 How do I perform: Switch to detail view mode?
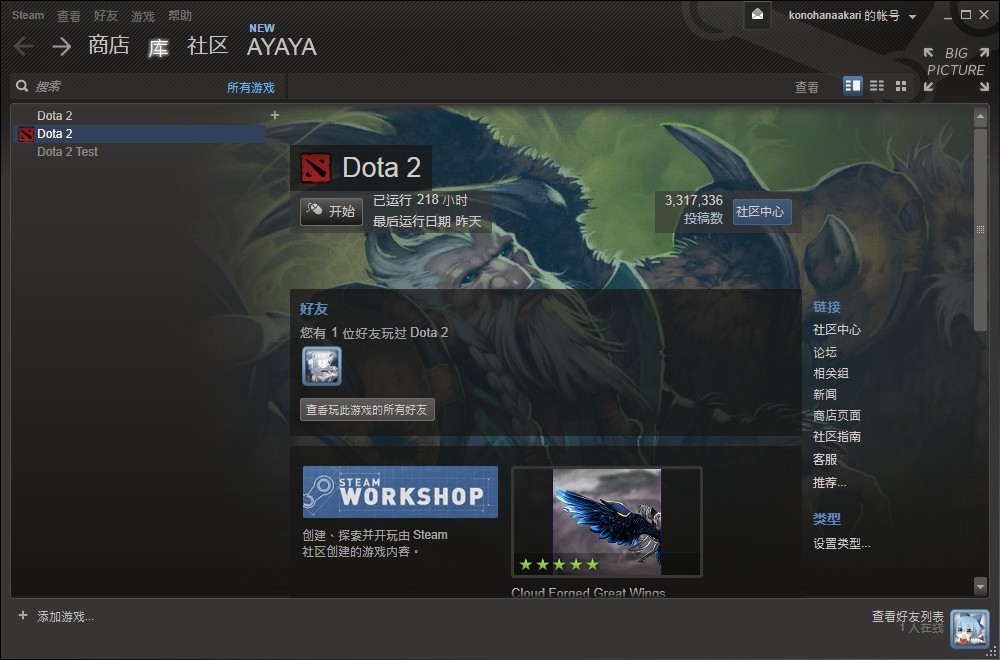853,85
